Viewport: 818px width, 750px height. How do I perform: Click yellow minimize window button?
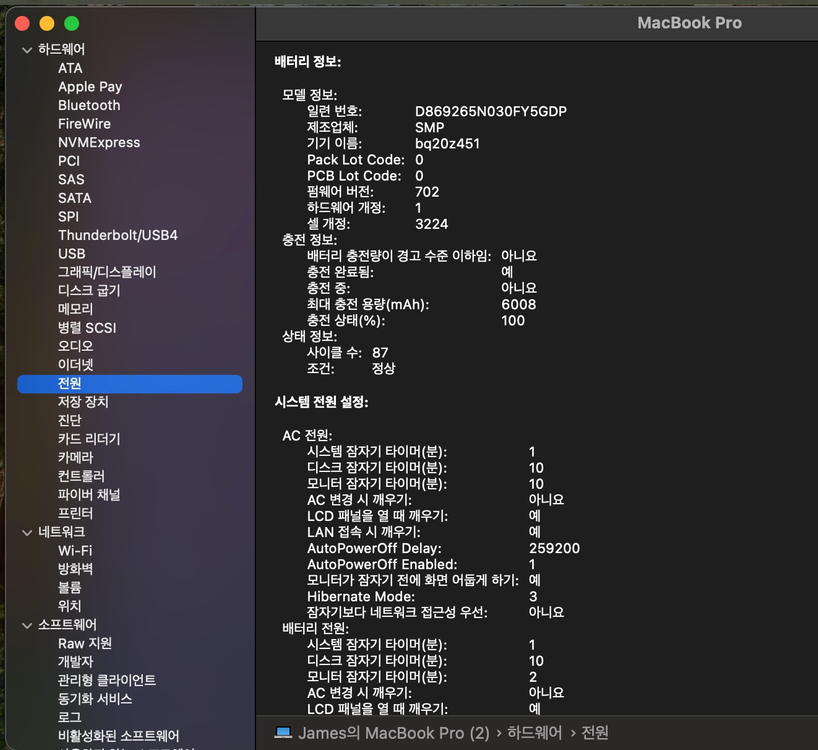[x=47, y=23]
